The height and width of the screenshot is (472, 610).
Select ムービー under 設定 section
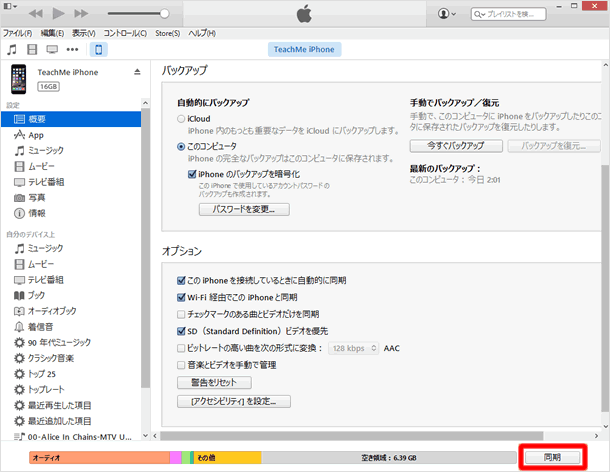pyautogui.click(x=71, y=167)
